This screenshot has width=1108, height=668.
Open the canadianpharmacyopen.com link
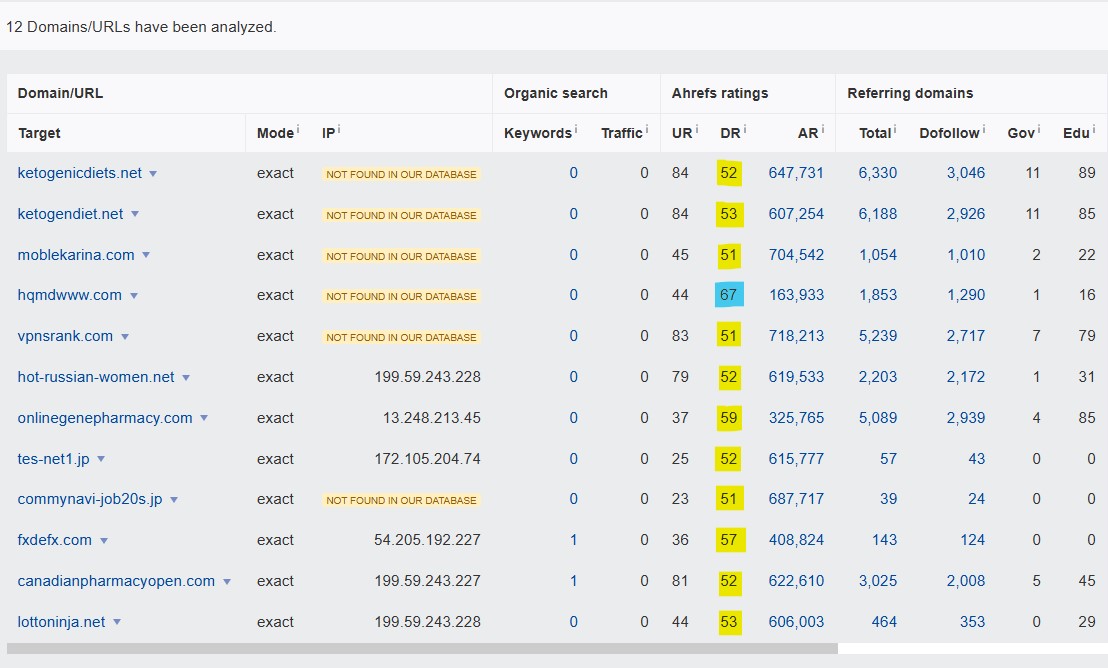click(117, 582)
